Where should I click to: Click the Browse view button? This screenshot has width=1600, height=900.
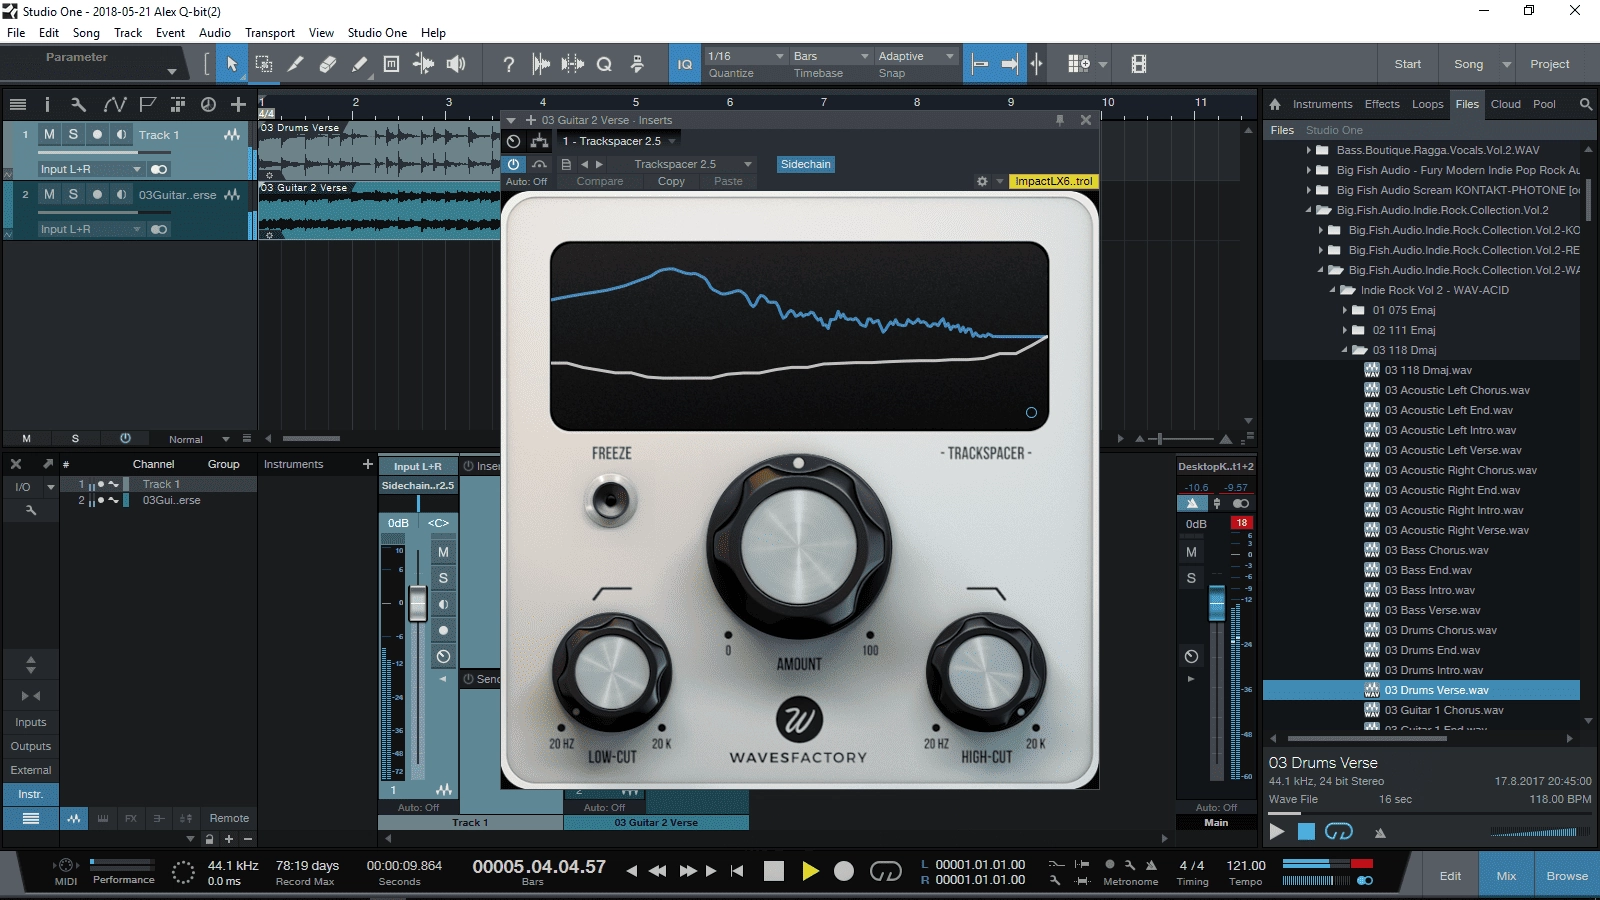[1566, 876]
